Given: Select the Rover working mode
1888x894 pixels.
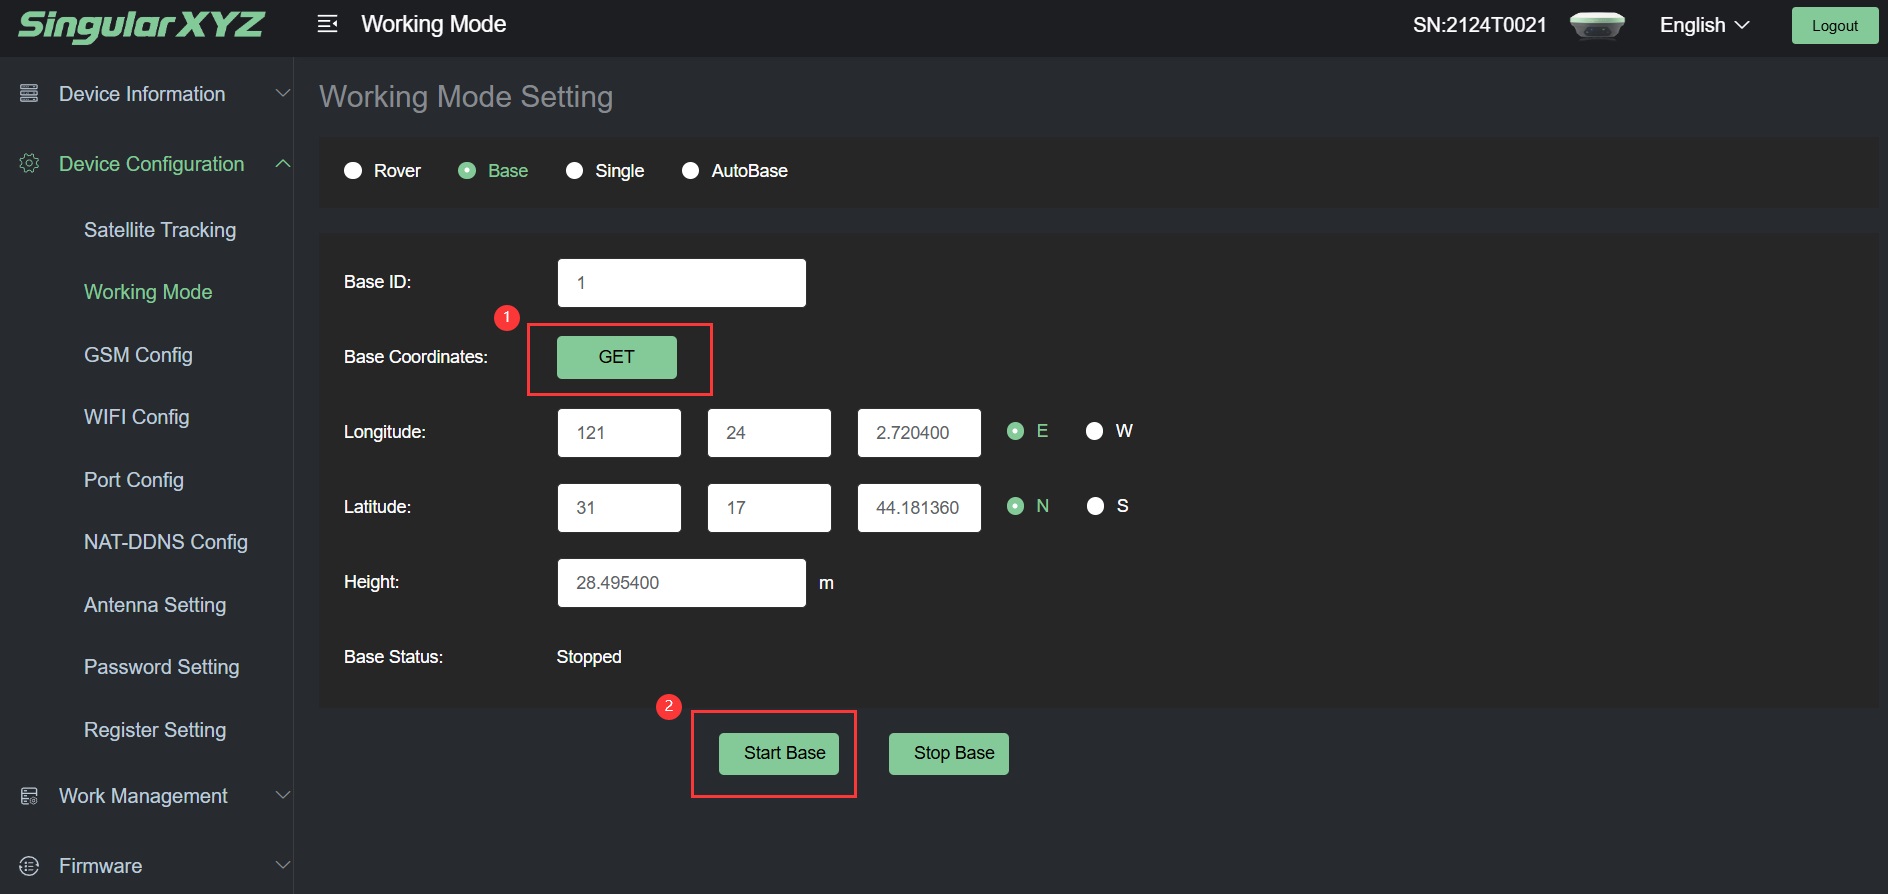Looking at the screenshot, I should 353,171.
